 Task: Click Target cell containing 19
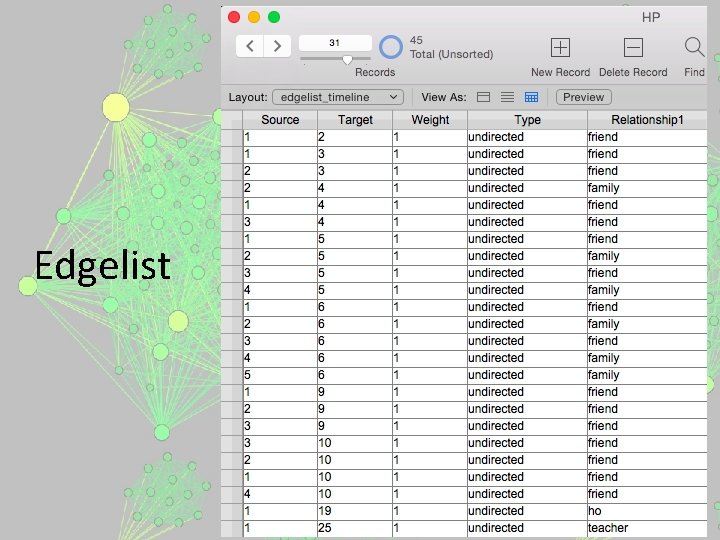[355, 511]
